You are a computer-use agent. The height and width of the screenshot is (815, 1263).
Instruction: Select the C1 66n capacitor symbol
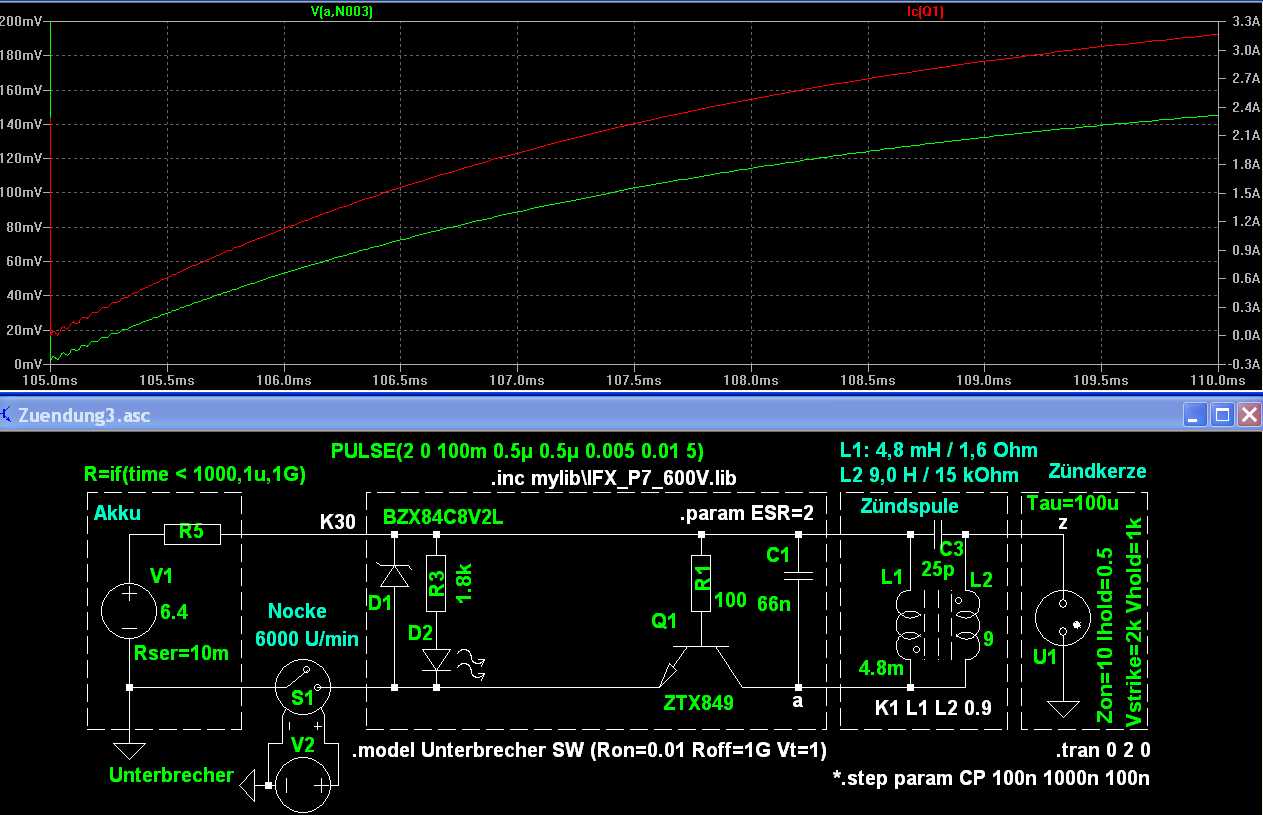click(798, 575)
